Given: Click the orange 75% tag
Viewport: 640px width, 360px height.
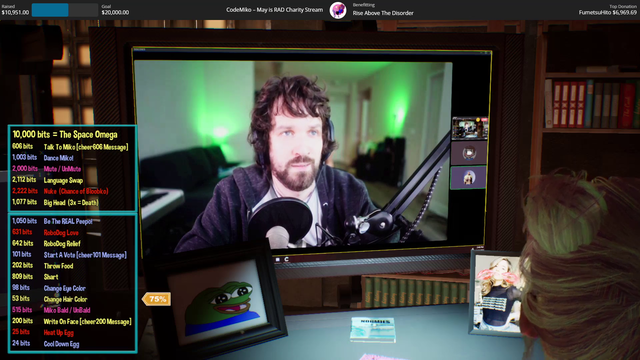Looking at the screenshot, I should click(x=156, y=299).
